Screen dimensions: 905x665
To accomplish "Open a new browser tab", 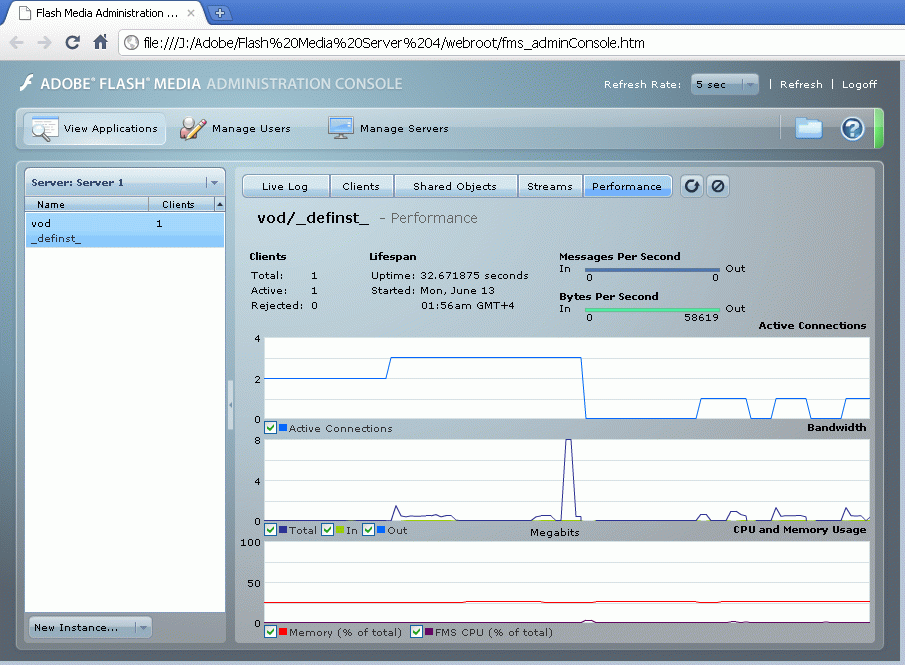I will coord(219,13).
